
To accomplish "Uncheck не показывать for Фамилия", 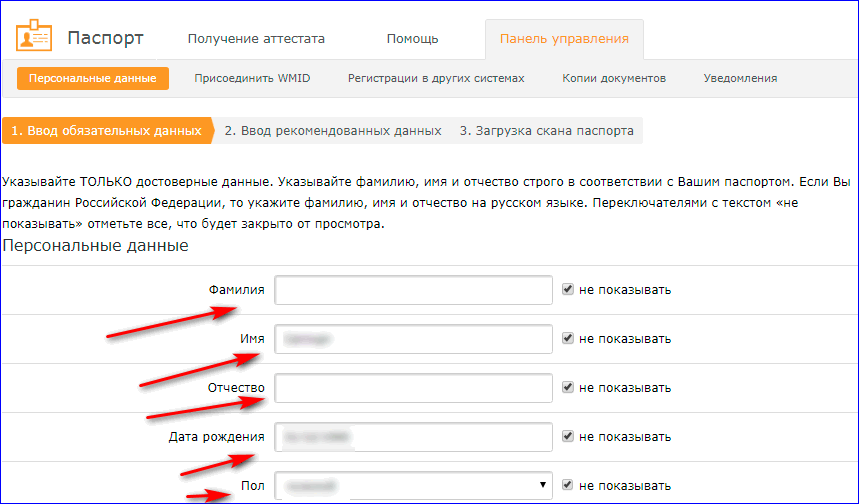I will (x=568, y=290).
